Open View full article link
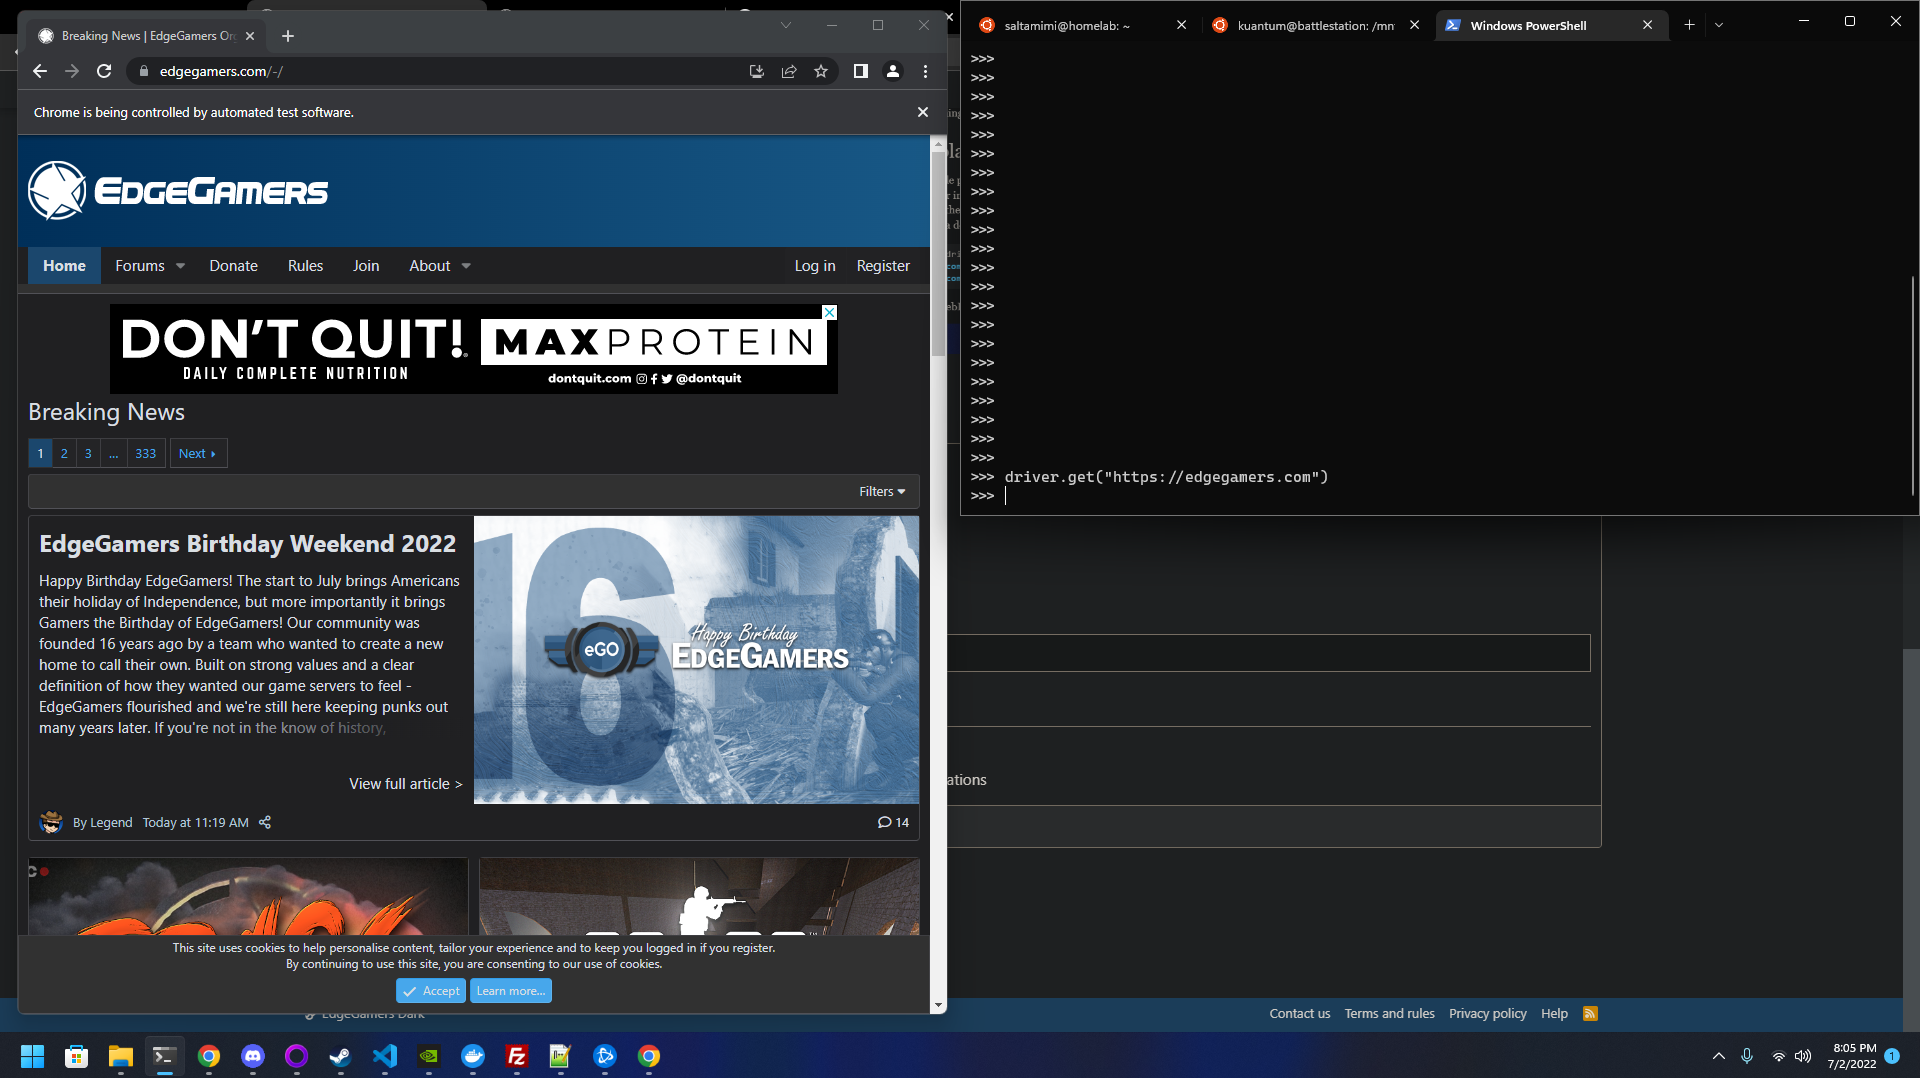Image resolution: width=1920 pixels, height=1078 pixels. point(406,784)
